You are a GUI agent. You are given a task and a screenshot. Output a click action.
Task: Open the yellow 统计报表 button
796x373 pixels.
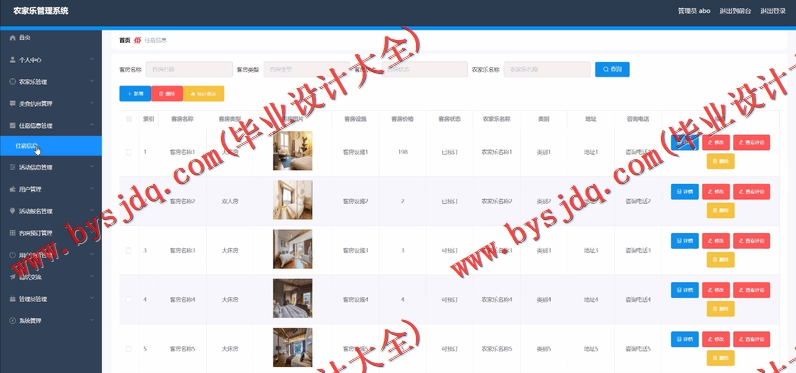tap(204, 94)
